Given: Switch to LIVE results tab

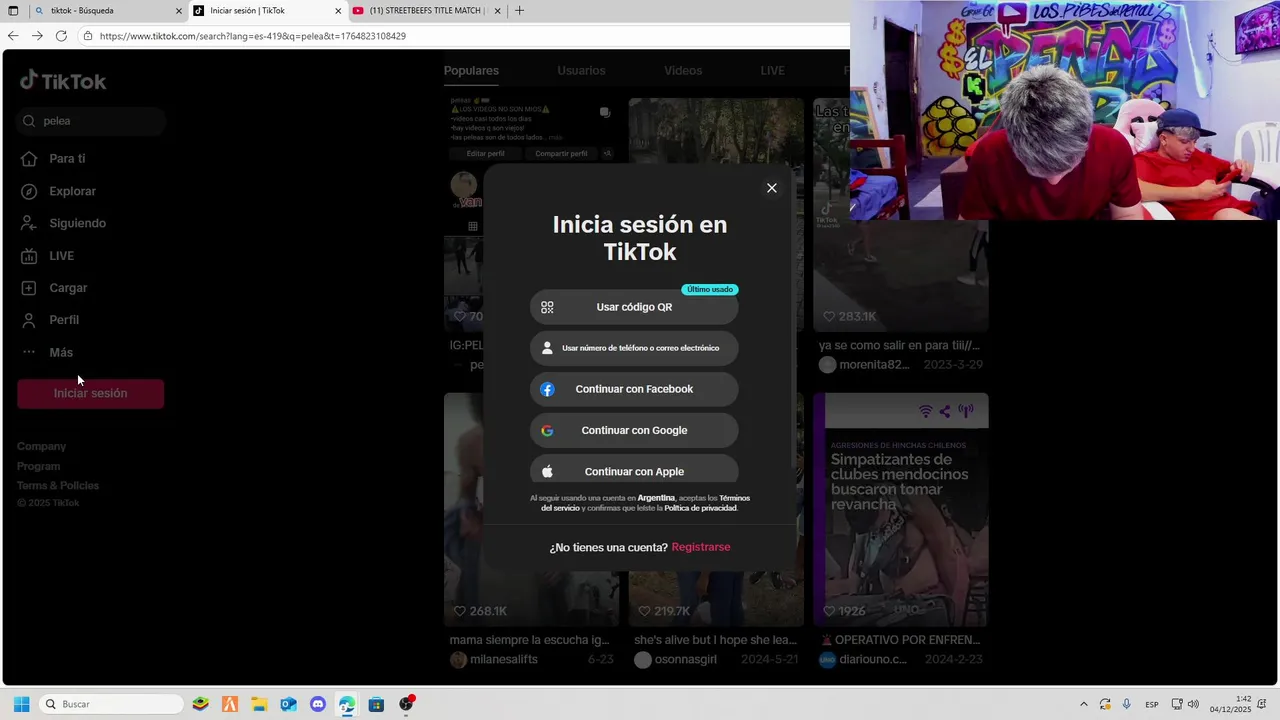Looking at the screenshot, I should tap(772, 71).
